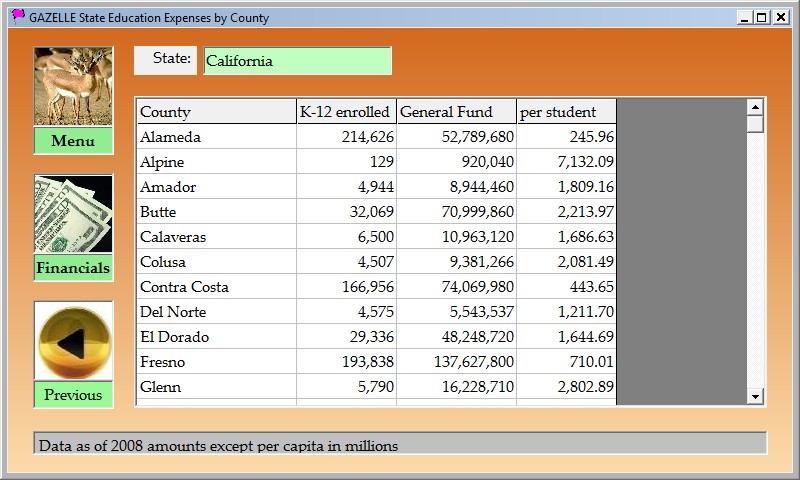Open the Financials button label

tap(73, 268)
